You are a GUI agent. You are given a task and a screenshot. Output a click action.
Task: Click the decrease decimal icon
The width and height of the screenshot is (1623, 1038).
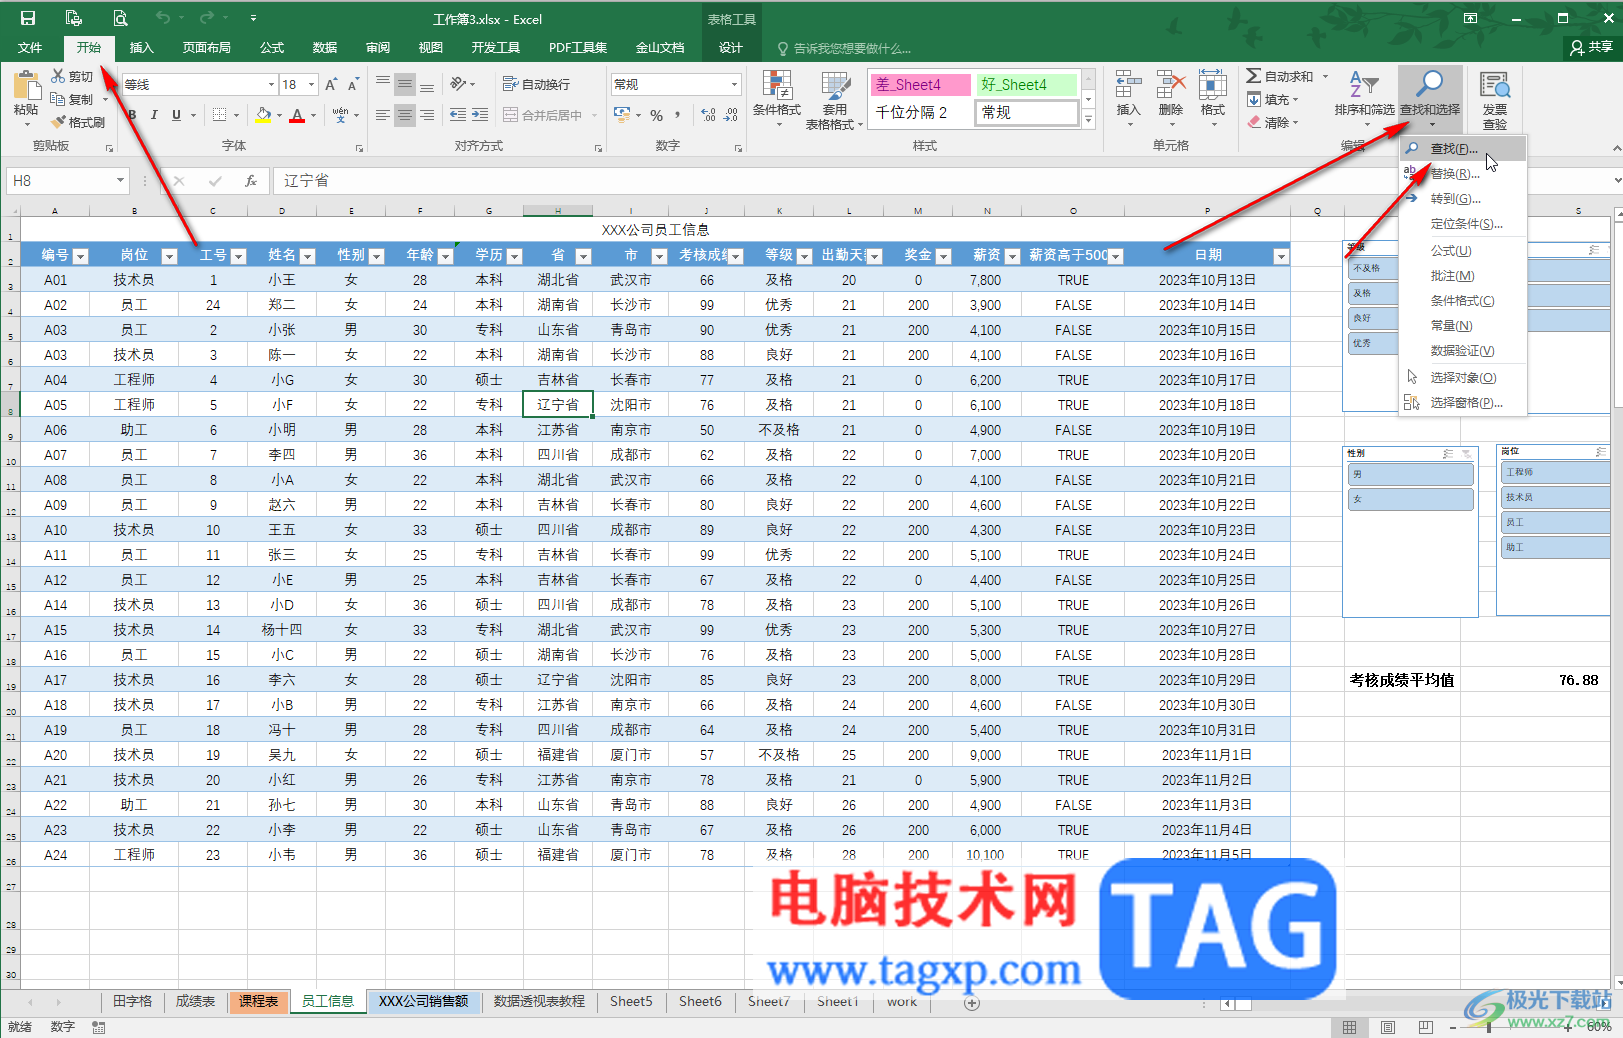coord(731,115)
